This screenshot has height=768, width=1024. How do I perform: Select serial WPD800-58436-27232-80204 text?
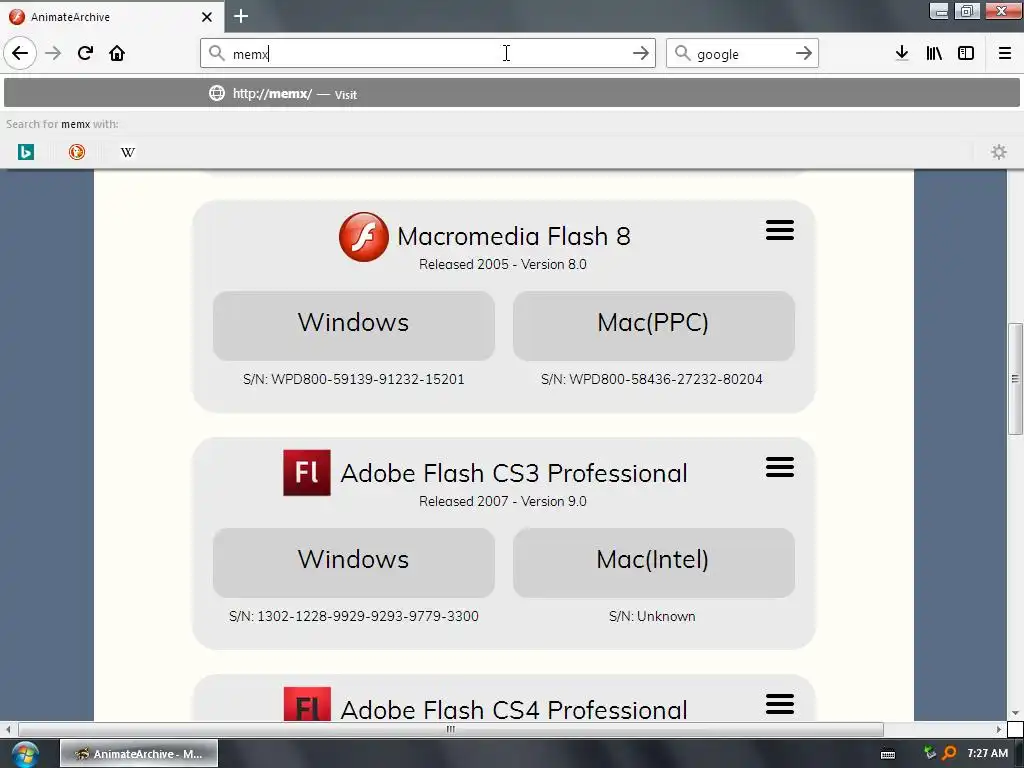coord(666,379)
